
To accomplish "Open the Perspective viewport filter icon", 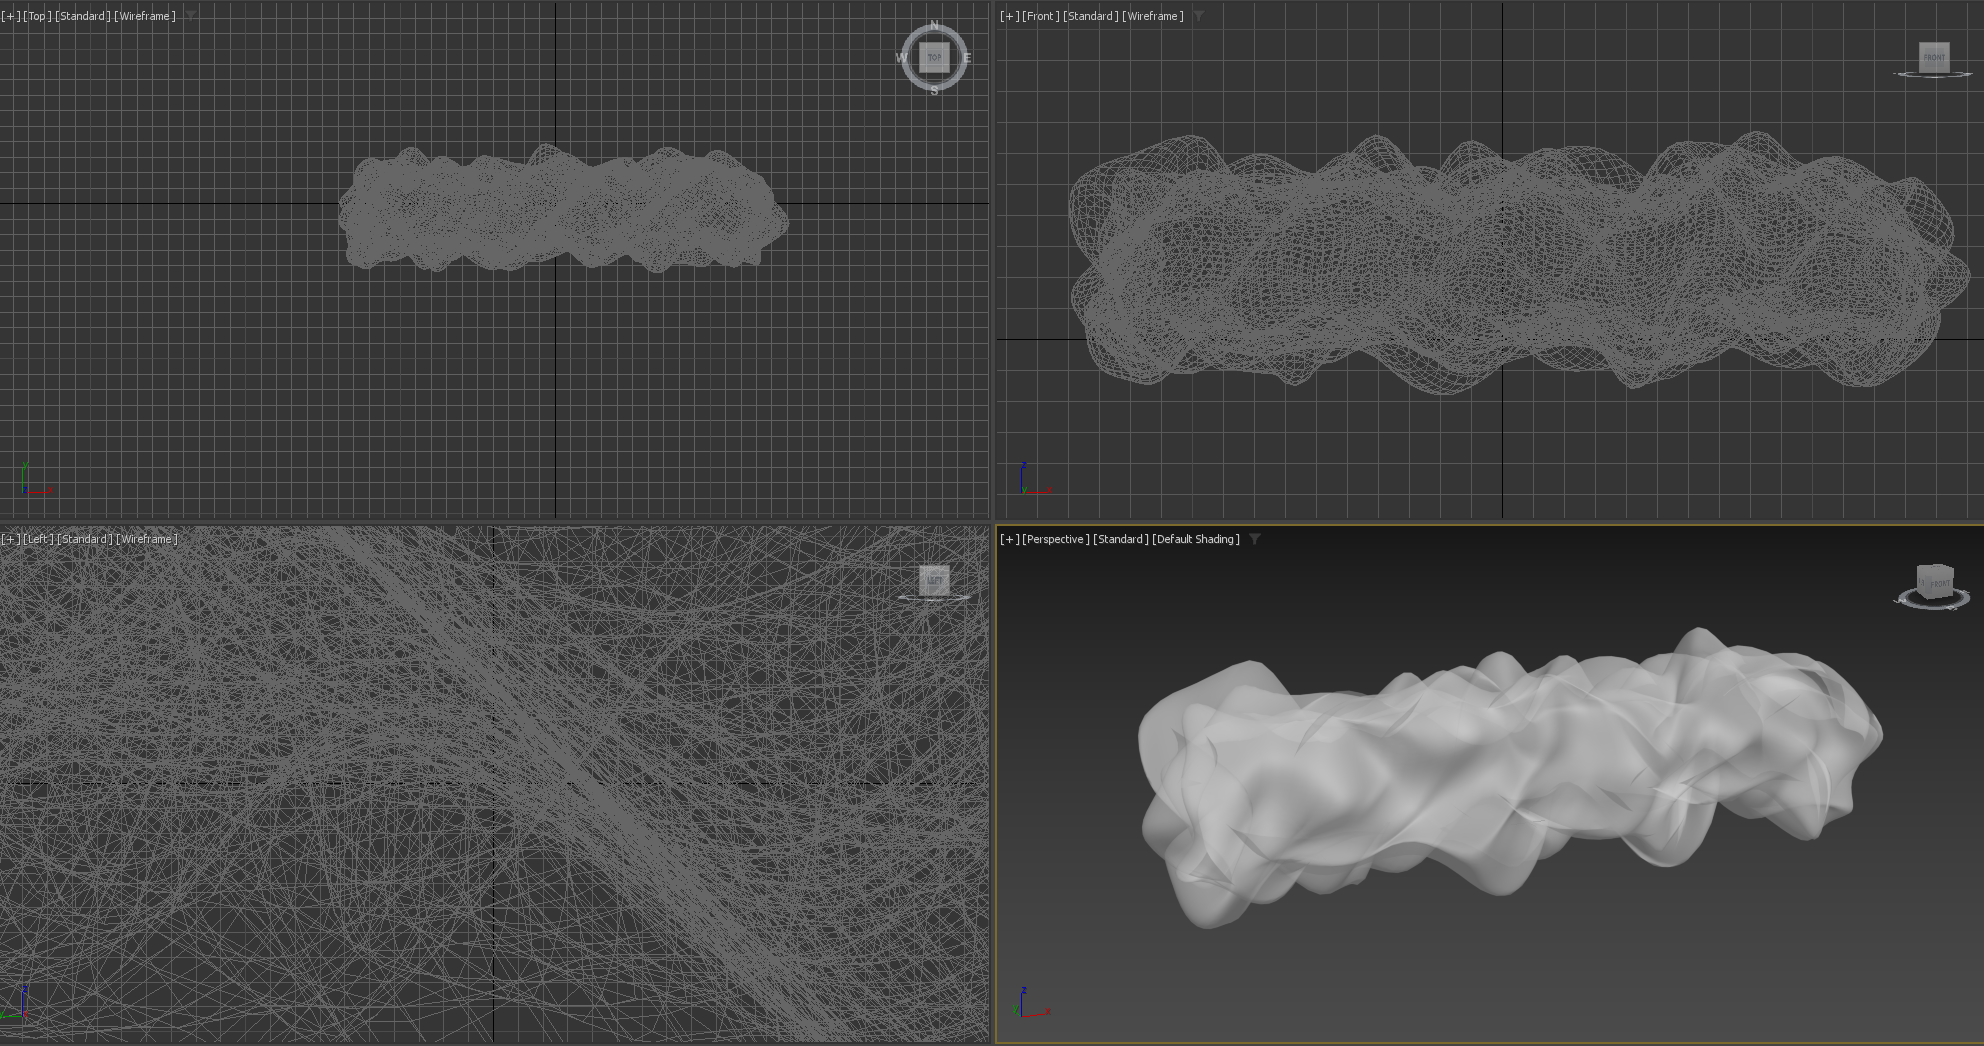I will pyautogui.click(x=1255, y=539).
